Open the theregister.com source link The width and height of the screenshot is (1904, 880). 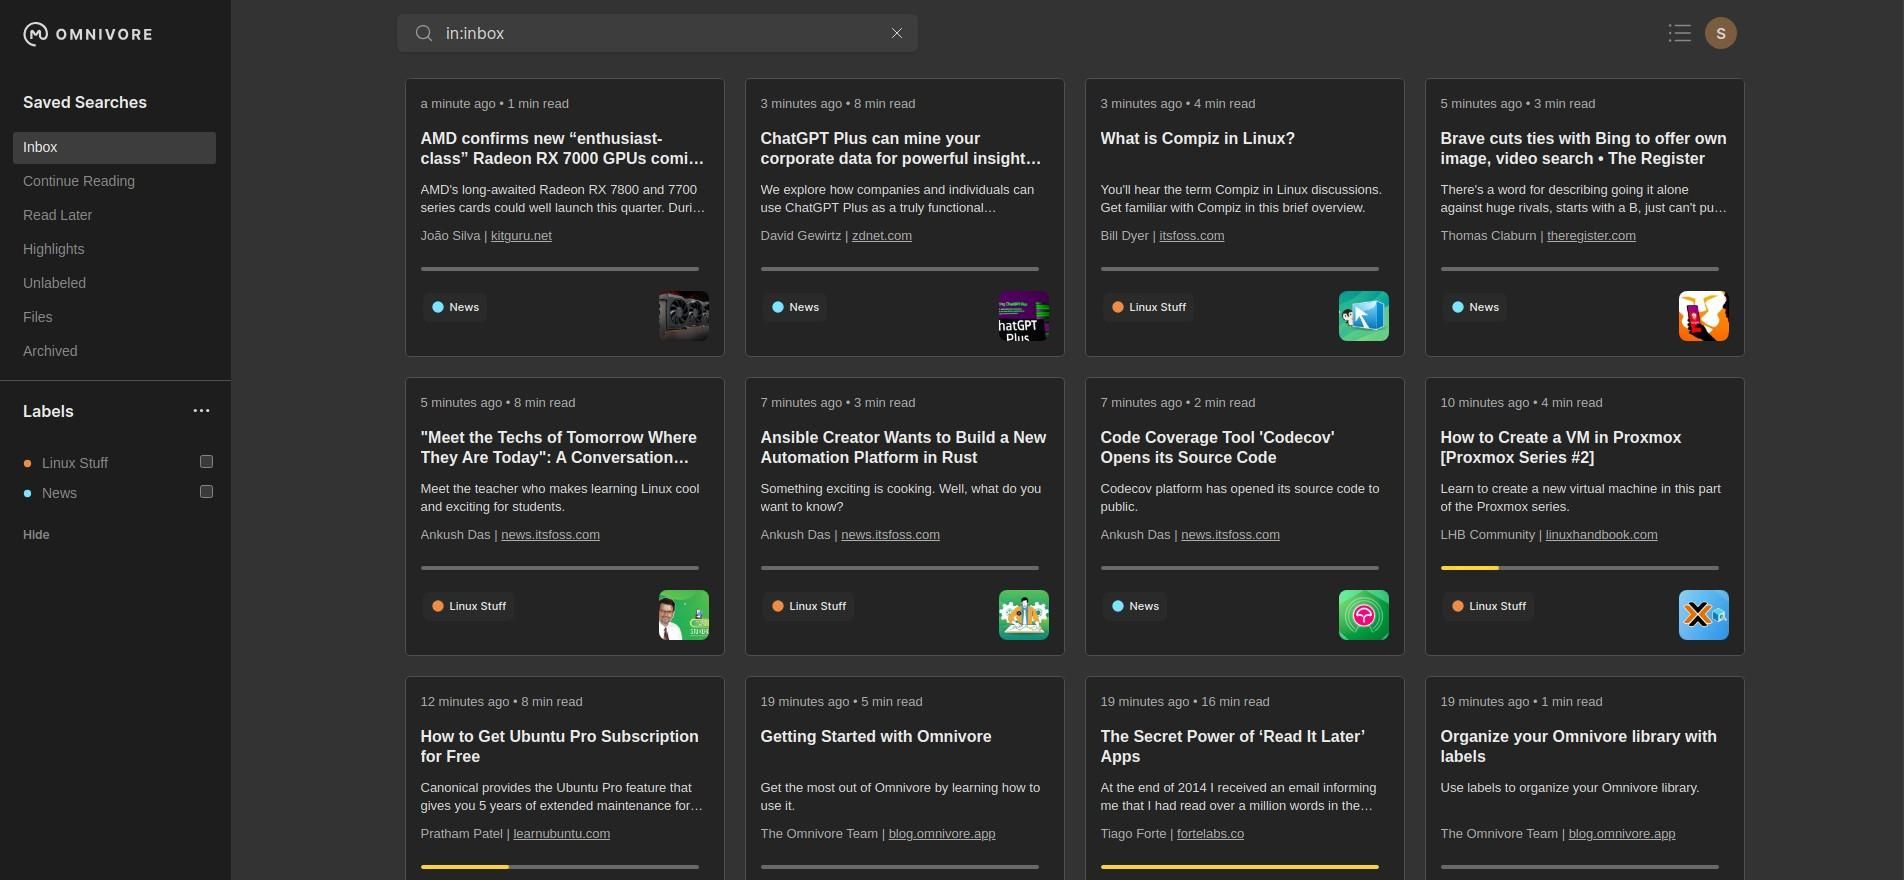click(1591, 236)
